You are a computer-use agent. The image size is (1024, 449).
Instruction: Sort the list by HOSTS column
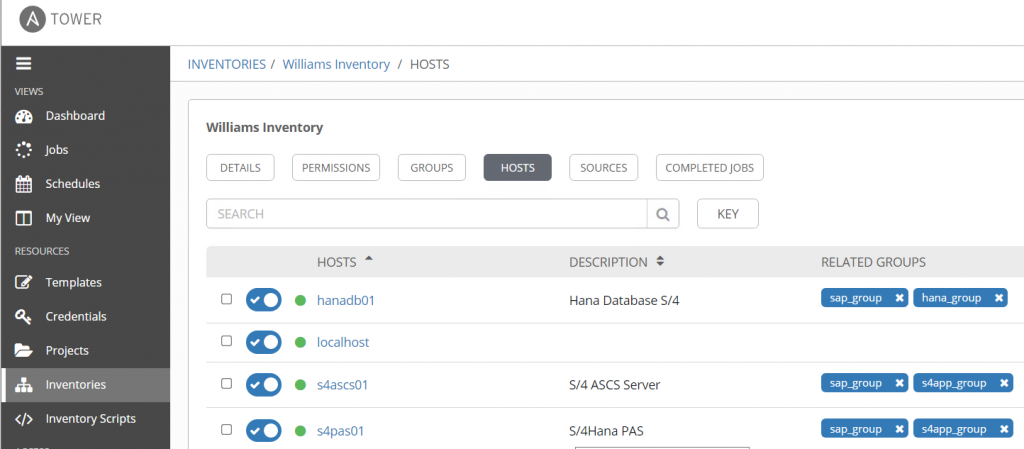tap(345, 262)
